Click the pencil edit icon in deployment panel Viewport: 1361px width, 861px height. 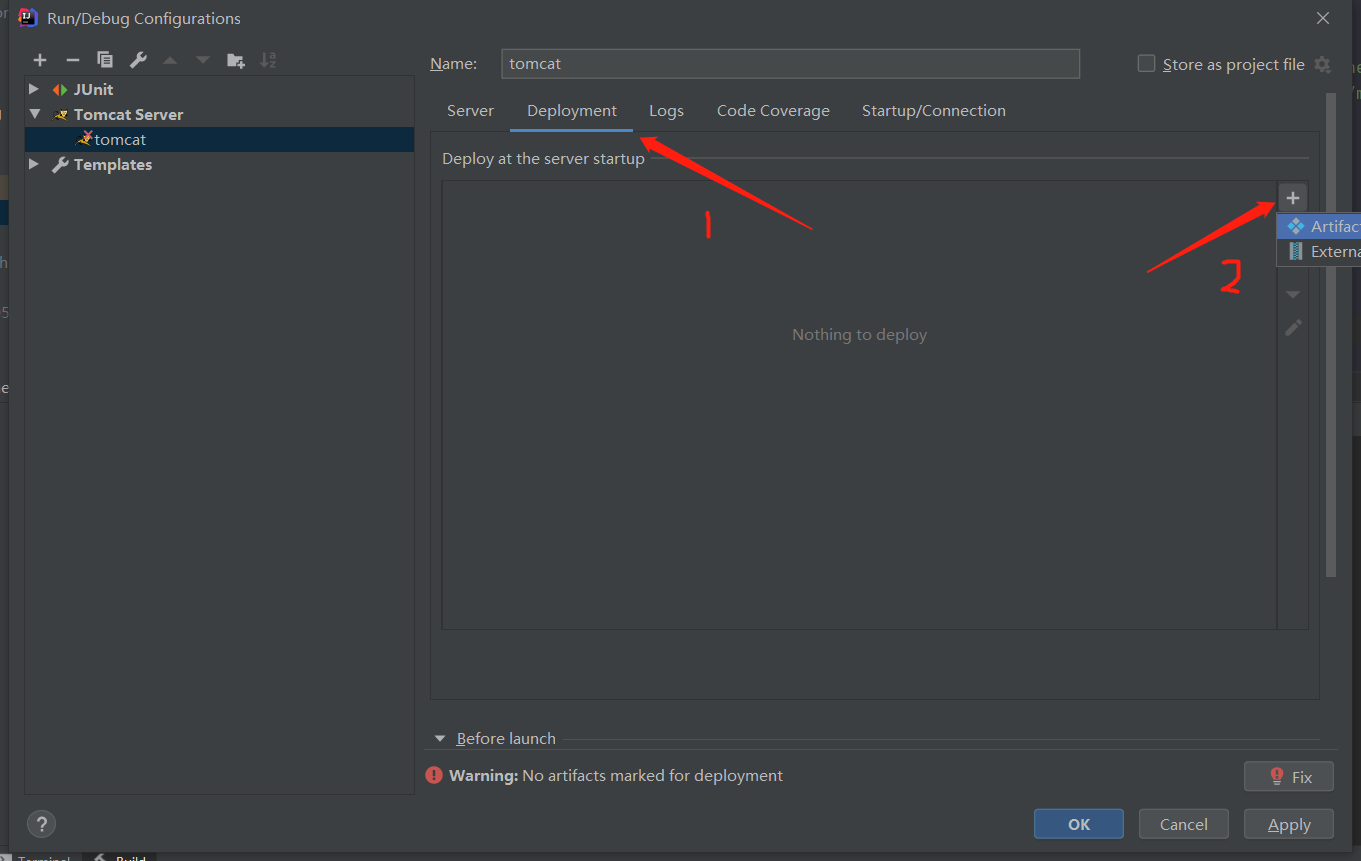coord(1293,327)
